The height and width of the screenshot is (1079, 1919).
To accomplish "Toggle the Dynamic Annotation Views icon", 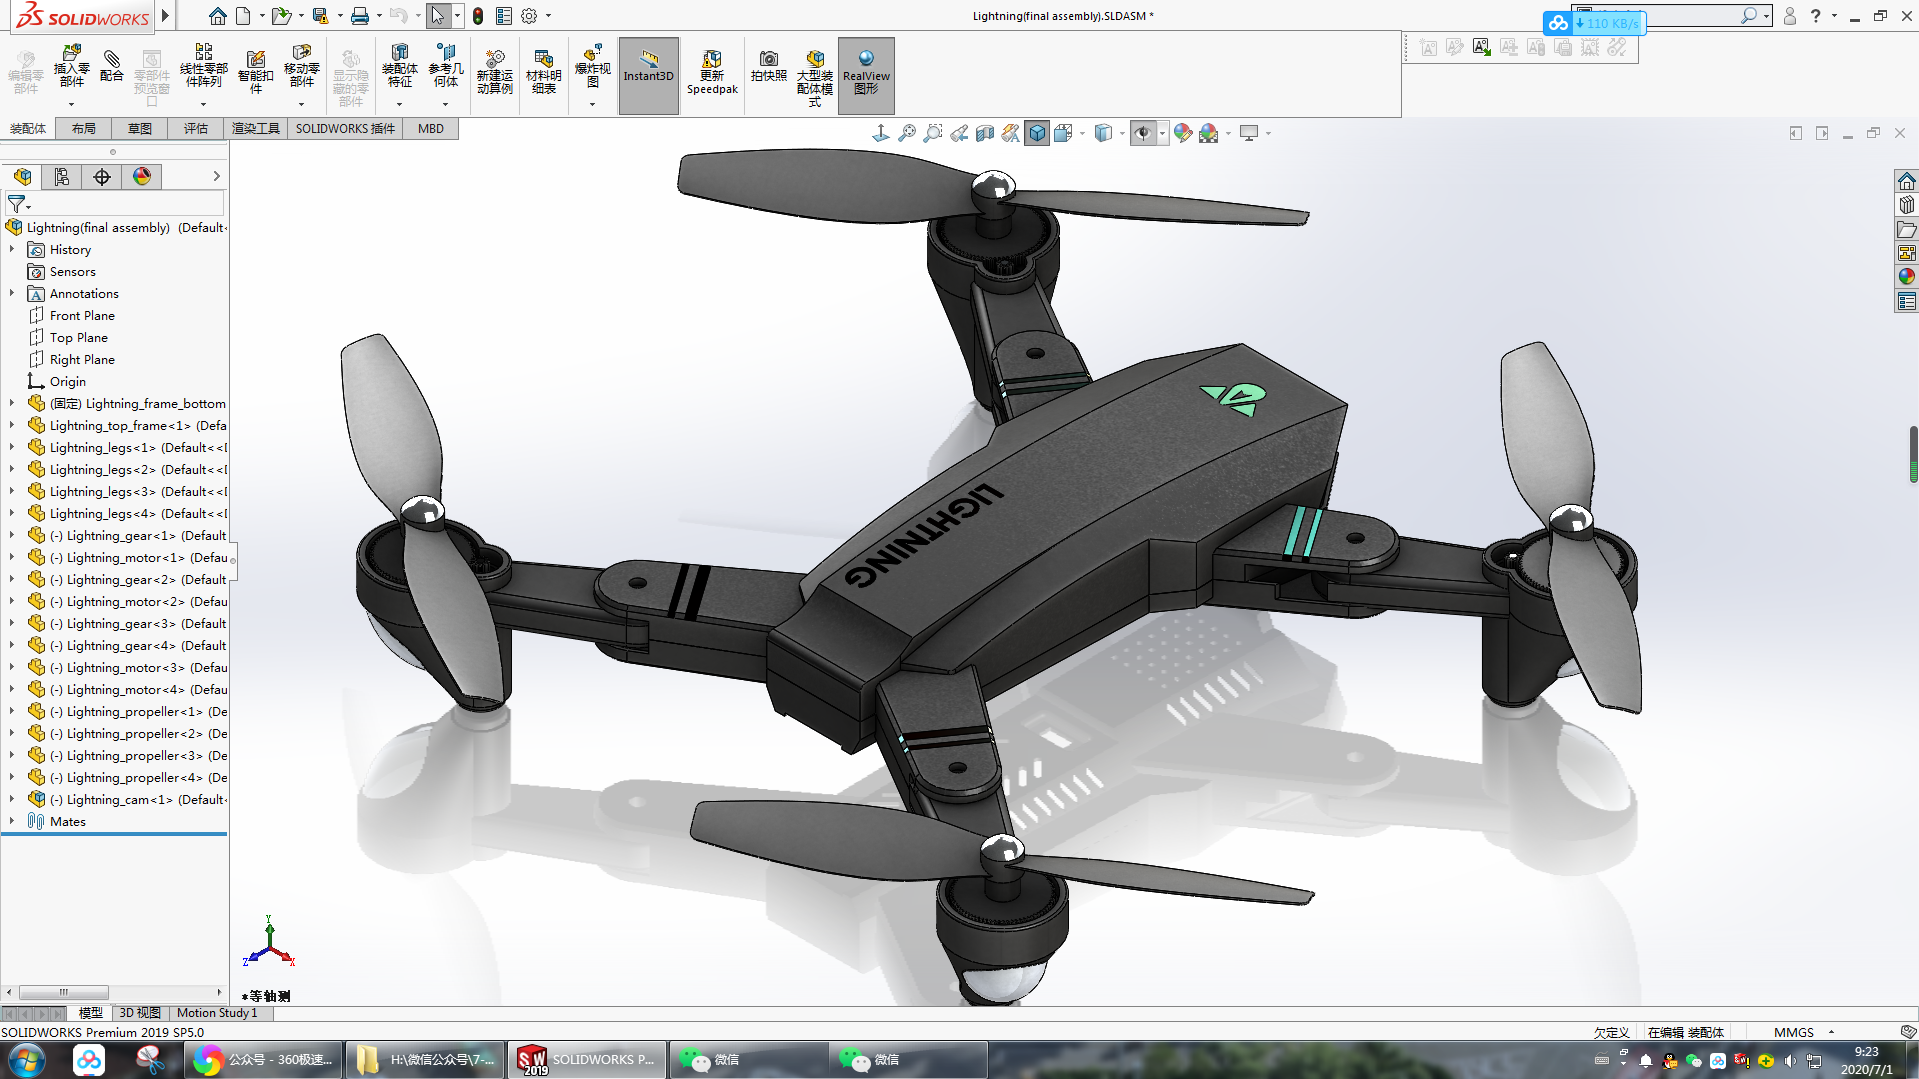I will tap(1011, 133).
